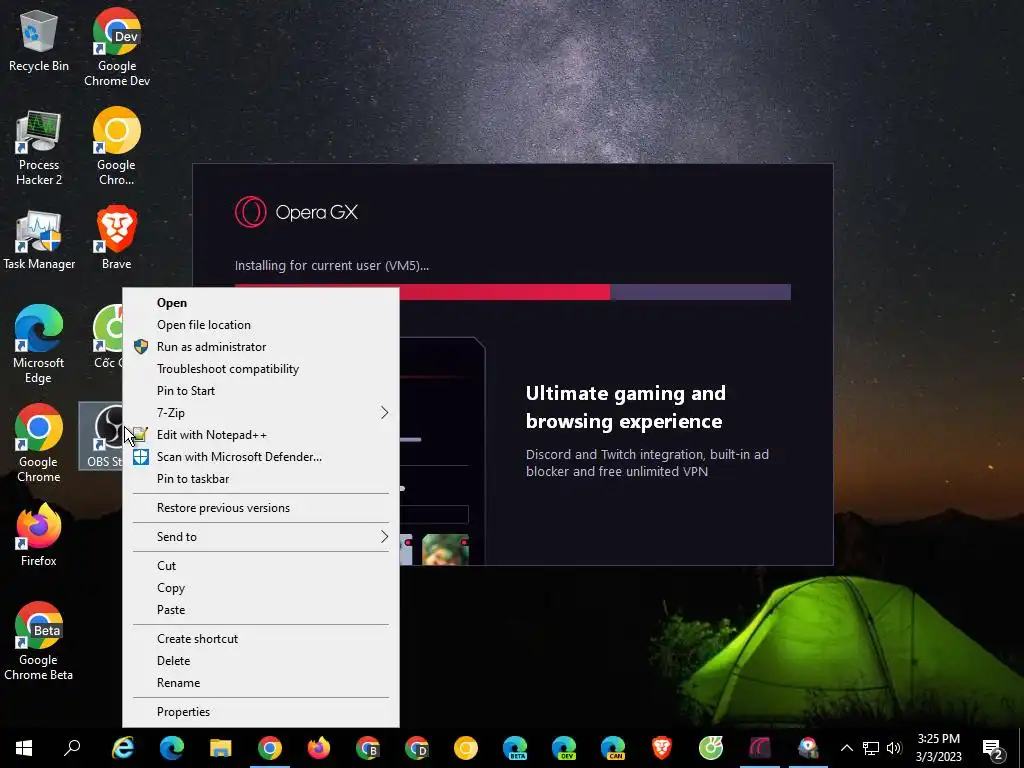Open Cốc Cốc taskbar icon
This screenshot has width=1024, height=768.
pyautogui.click(x=711, y=748)
